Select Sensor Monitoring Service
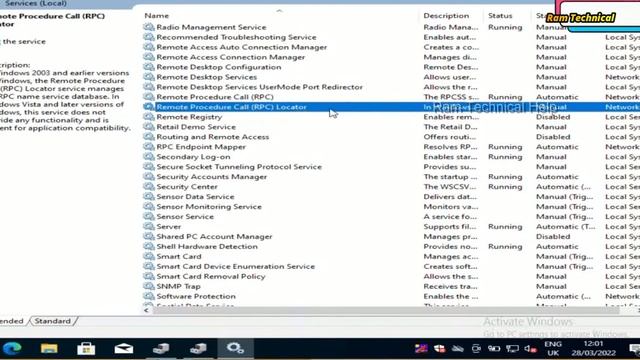Screen dimensions: 640x360 [209, 207]
